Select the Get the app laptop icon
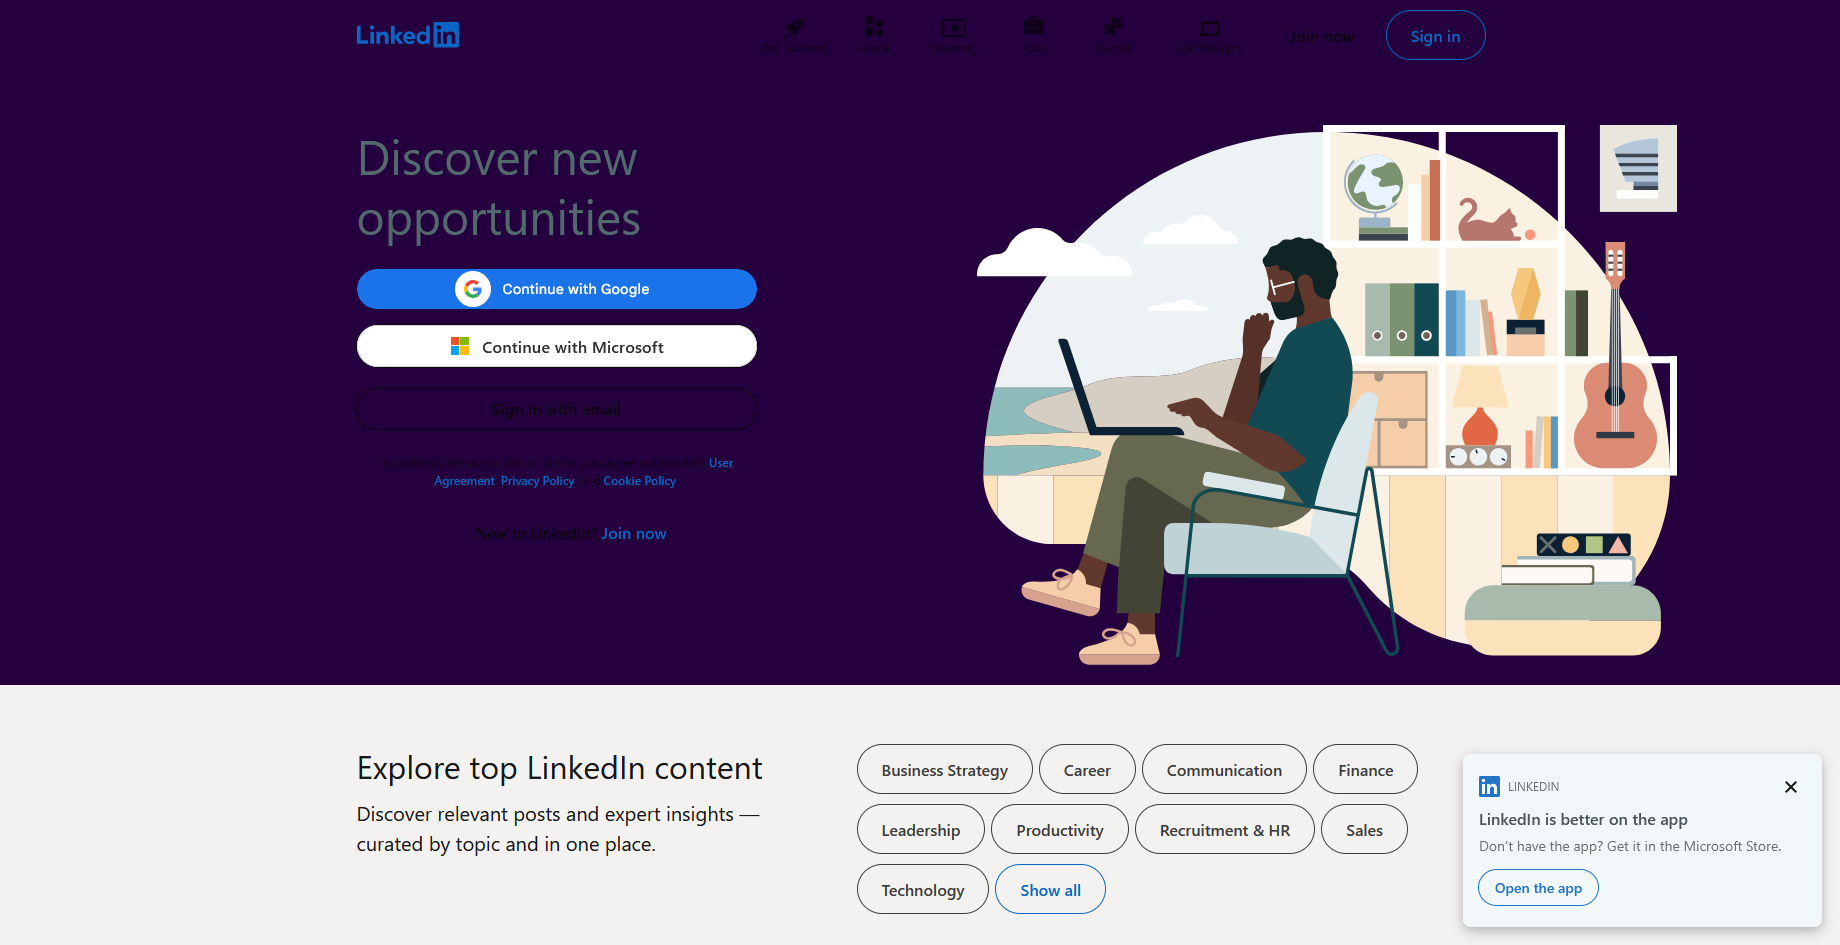1840x945 pixels. pos(1210,28)
